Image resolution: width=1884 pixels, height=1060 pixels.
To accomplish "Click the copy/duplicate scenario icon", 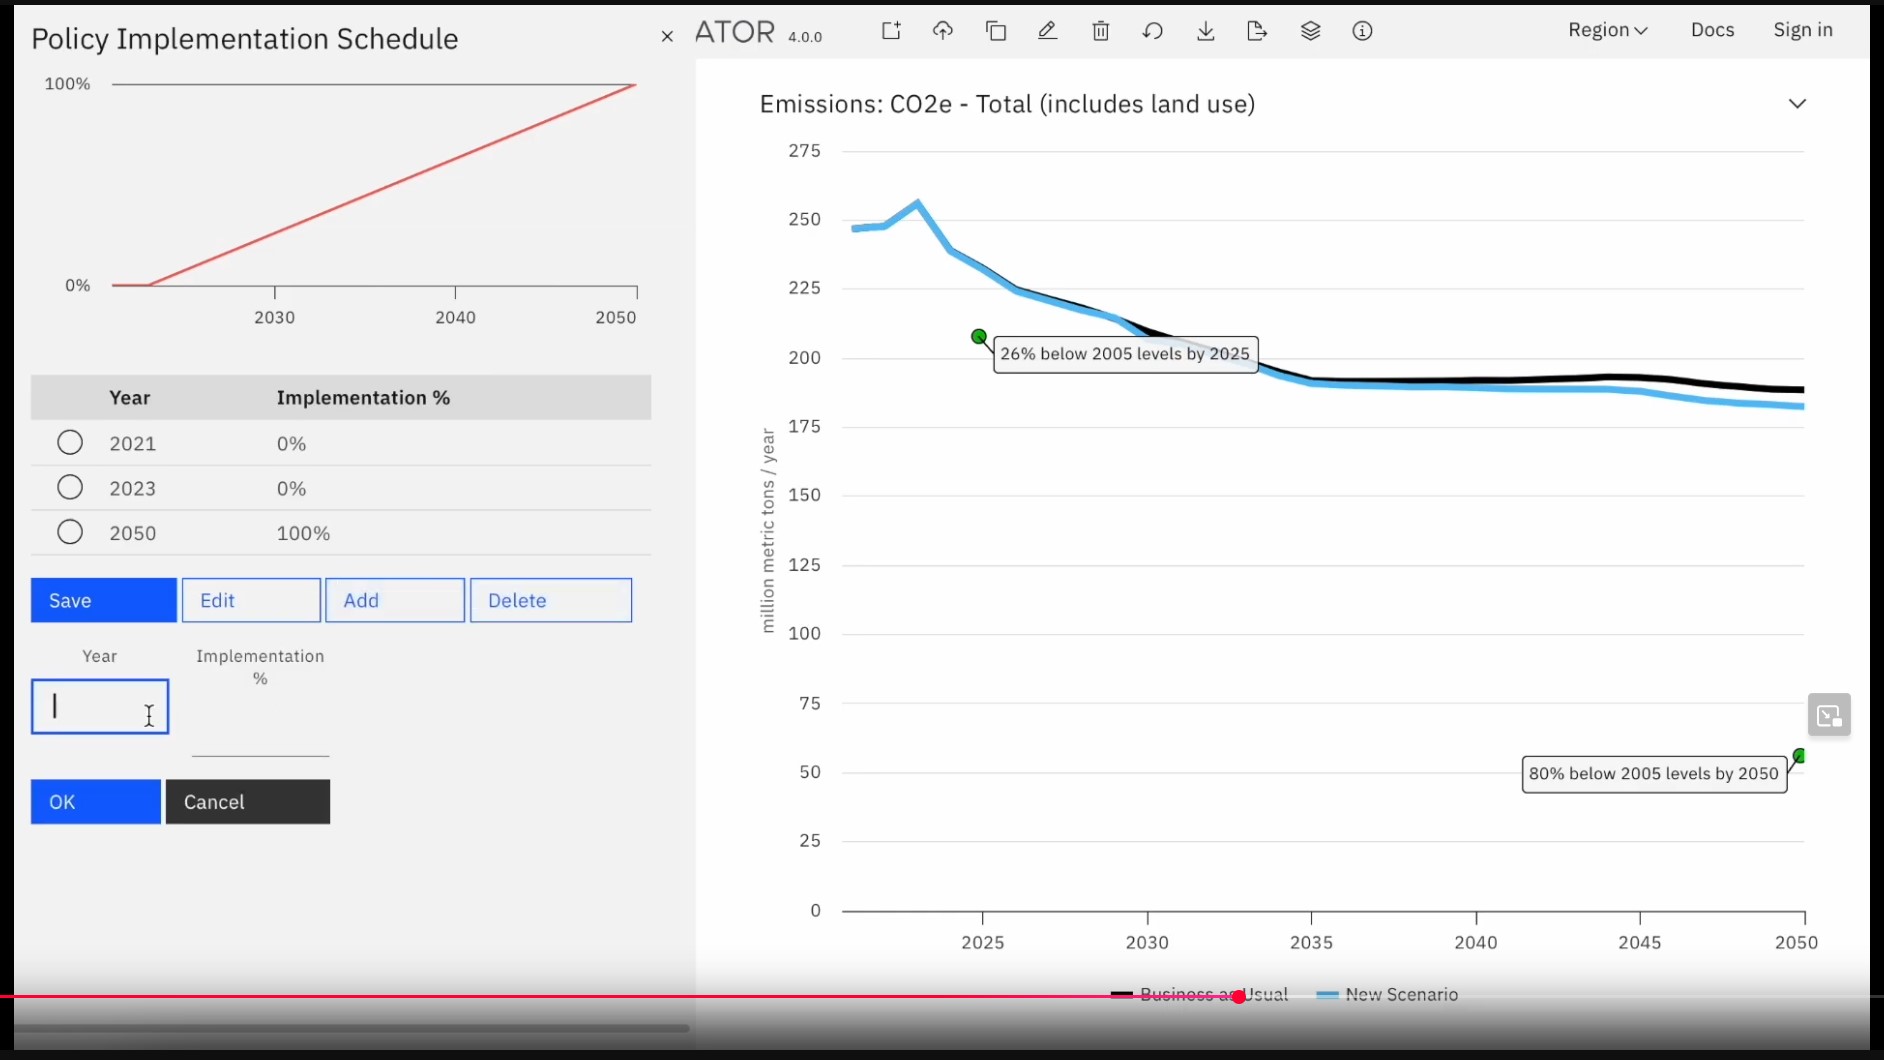I will (x=996, y=31).
